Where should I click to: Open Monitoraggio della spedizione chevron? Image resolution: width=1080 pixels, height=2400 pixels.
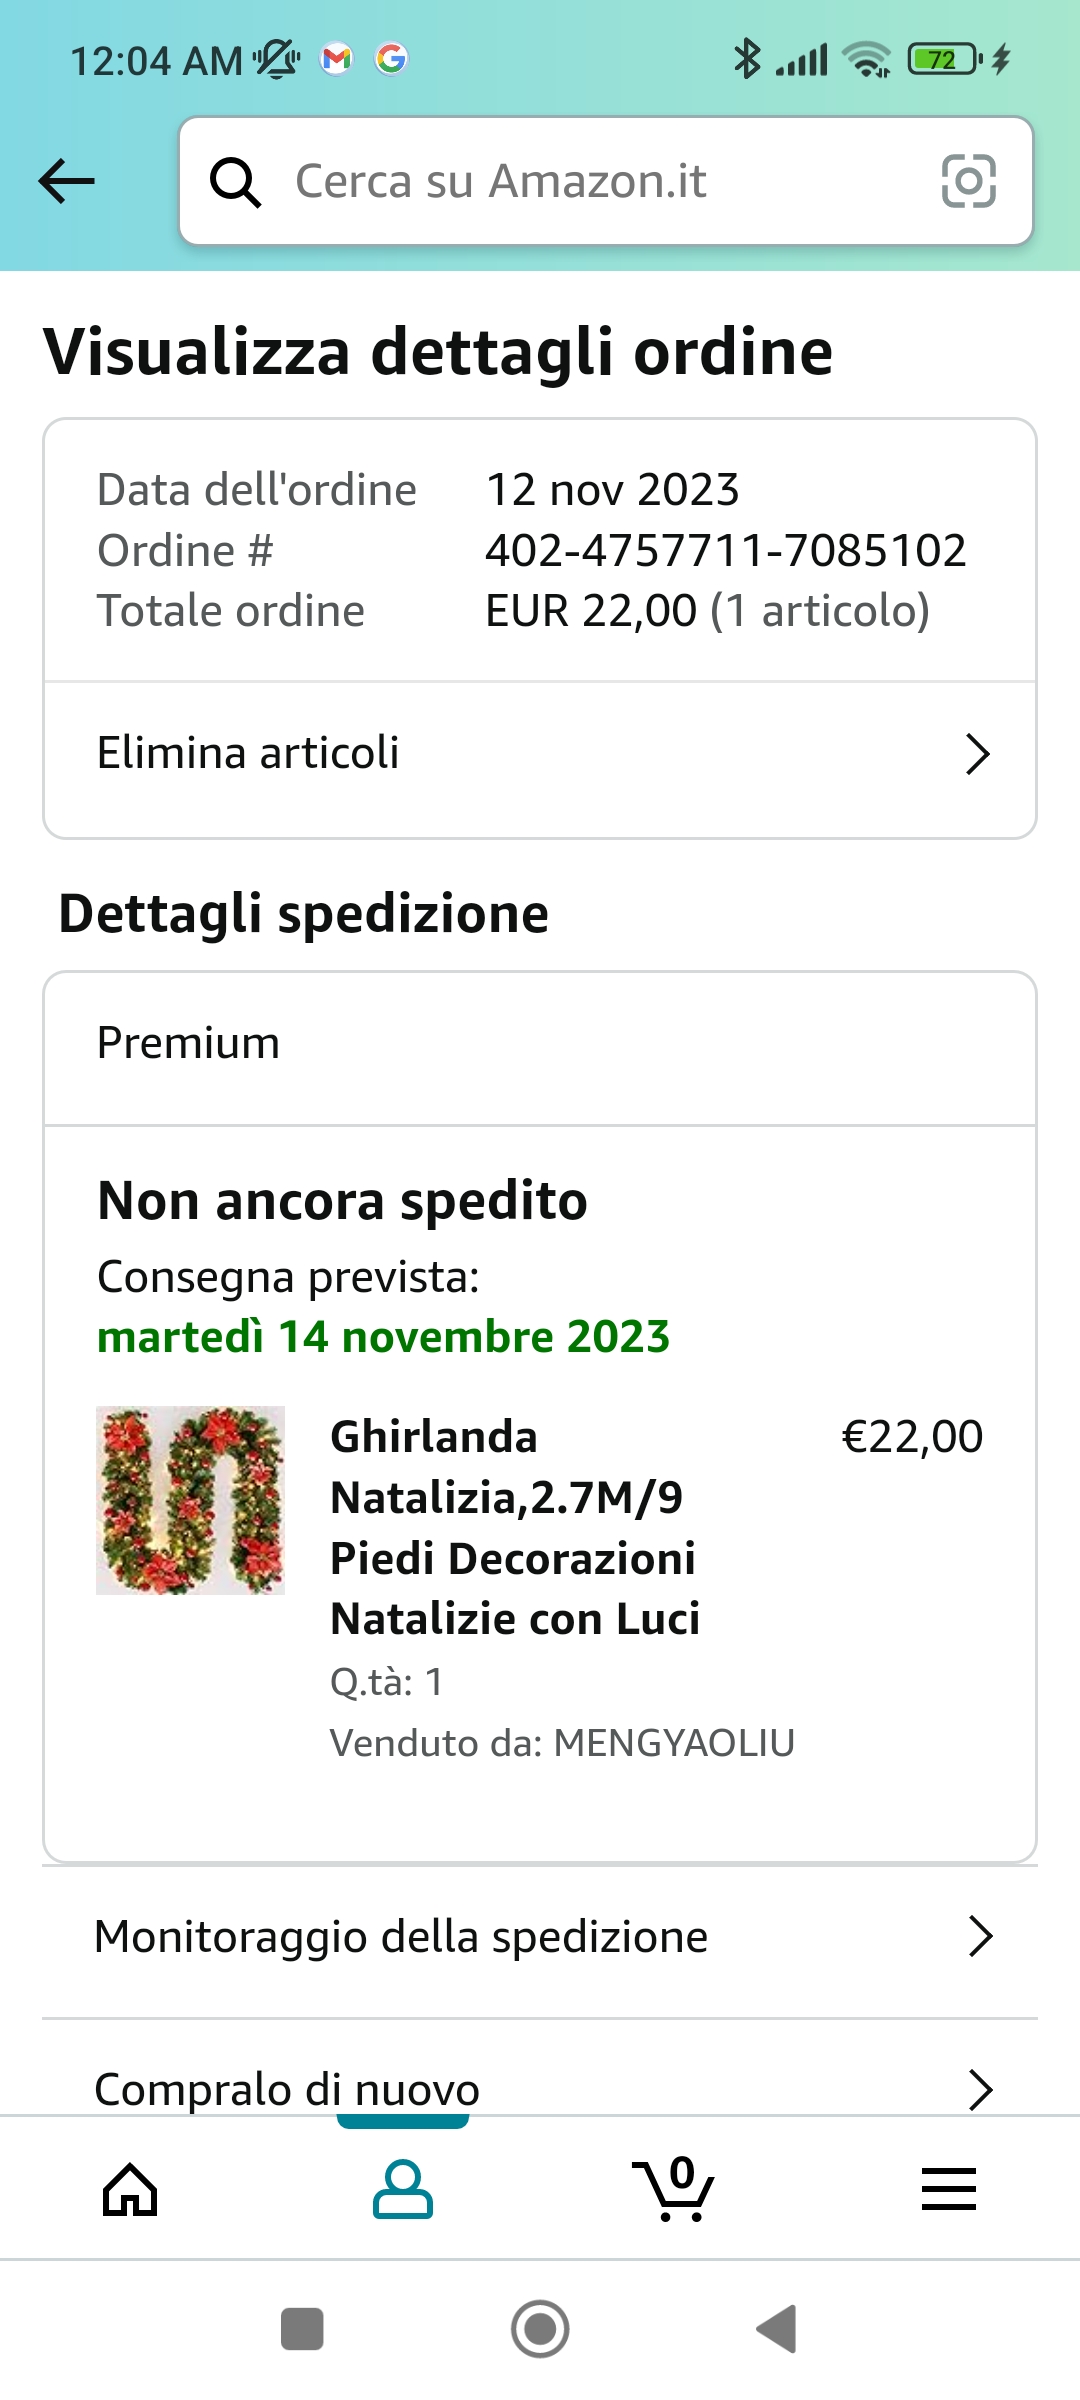click(980, 1937)
